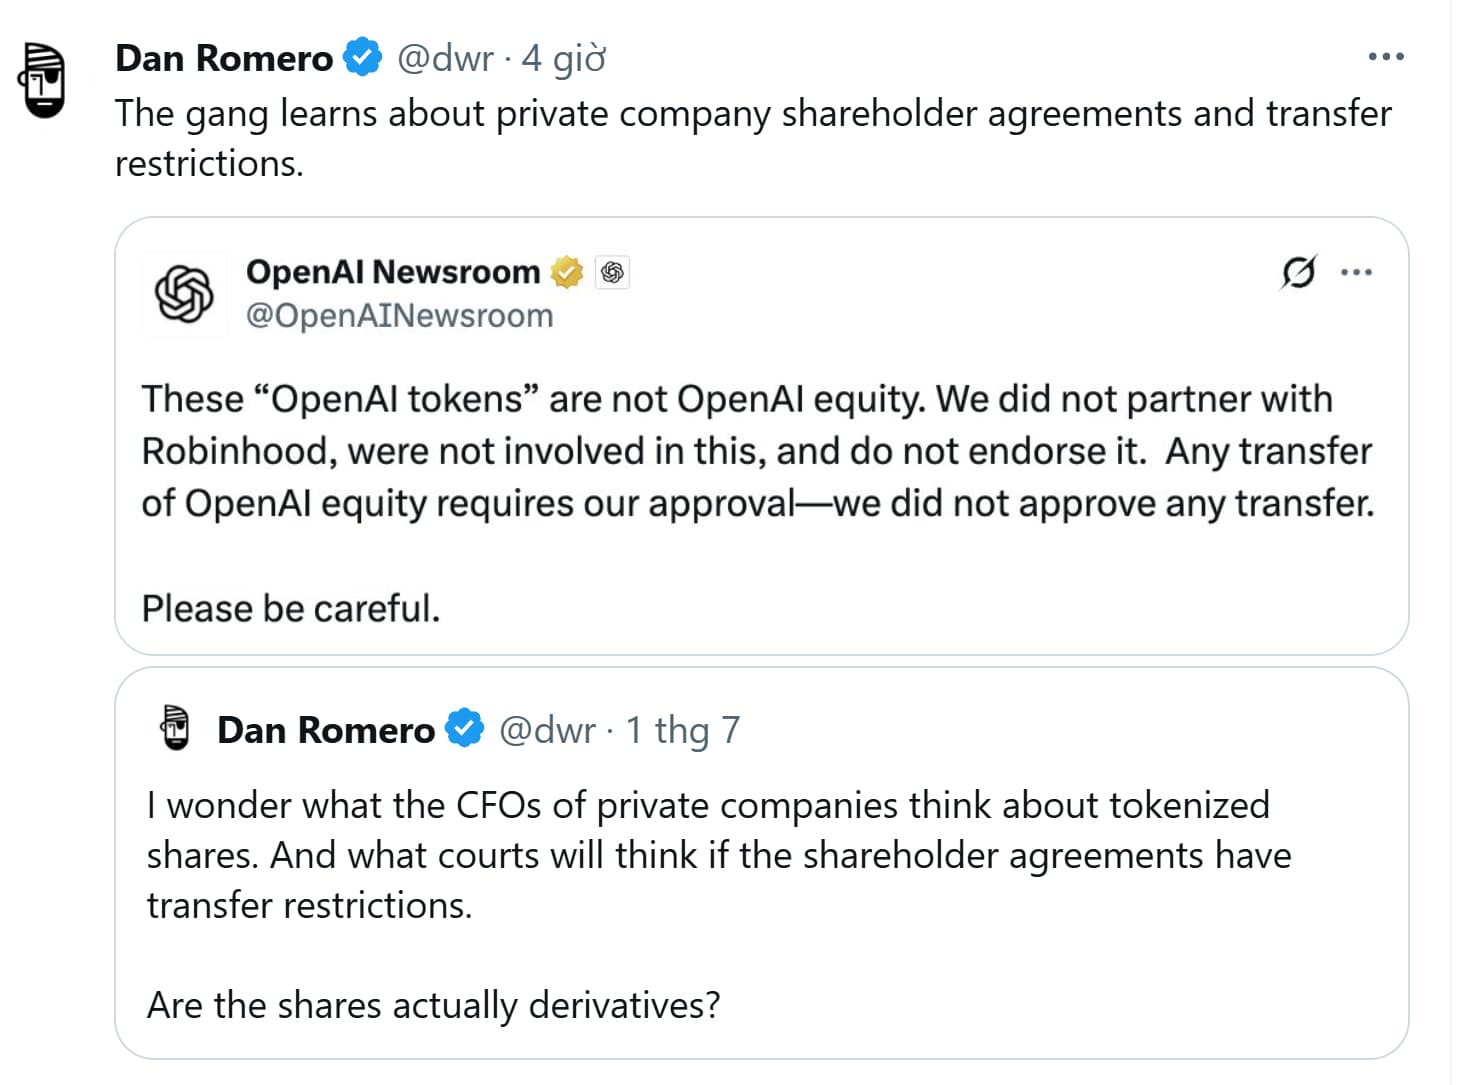Click the Grok slashed-circle icon in OpenAI post

pos(1298,272)
